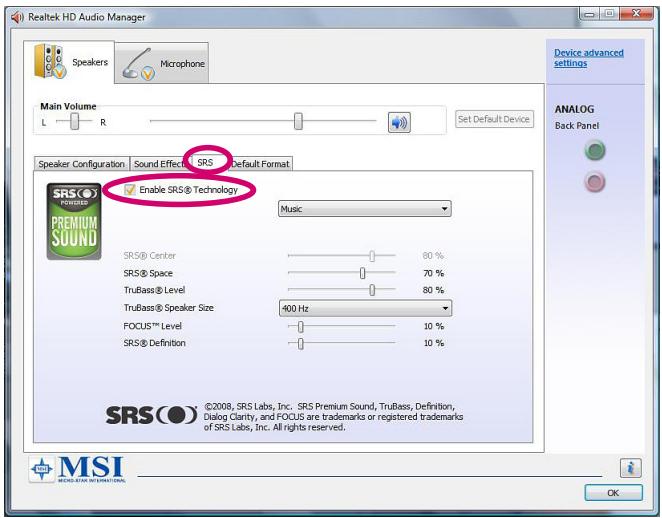This screenshot has height=518, width=662.
Task: Select the SRS tab
Action: (205, 163)
